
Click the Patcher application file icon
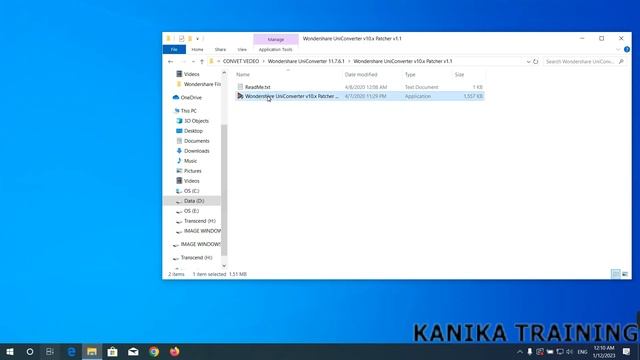click(x=240, y=96)
